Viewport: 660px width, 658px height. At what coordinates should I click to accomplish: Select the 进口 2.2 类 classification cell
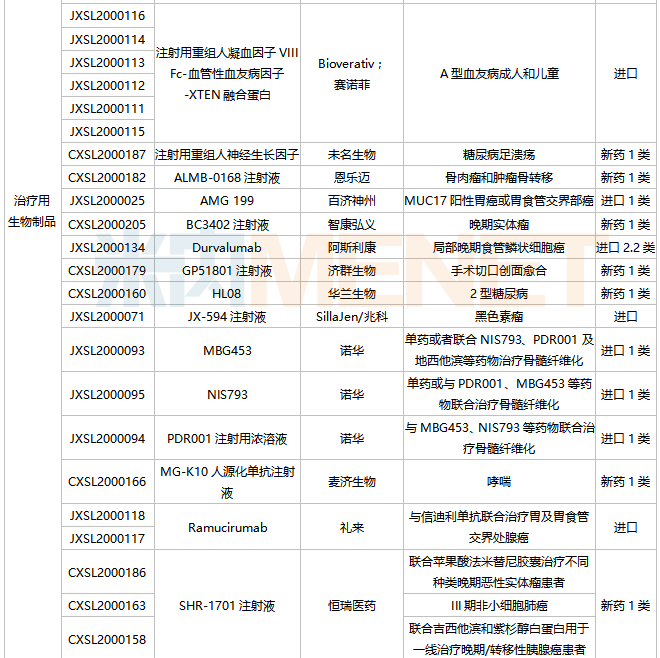click(625, 248)
